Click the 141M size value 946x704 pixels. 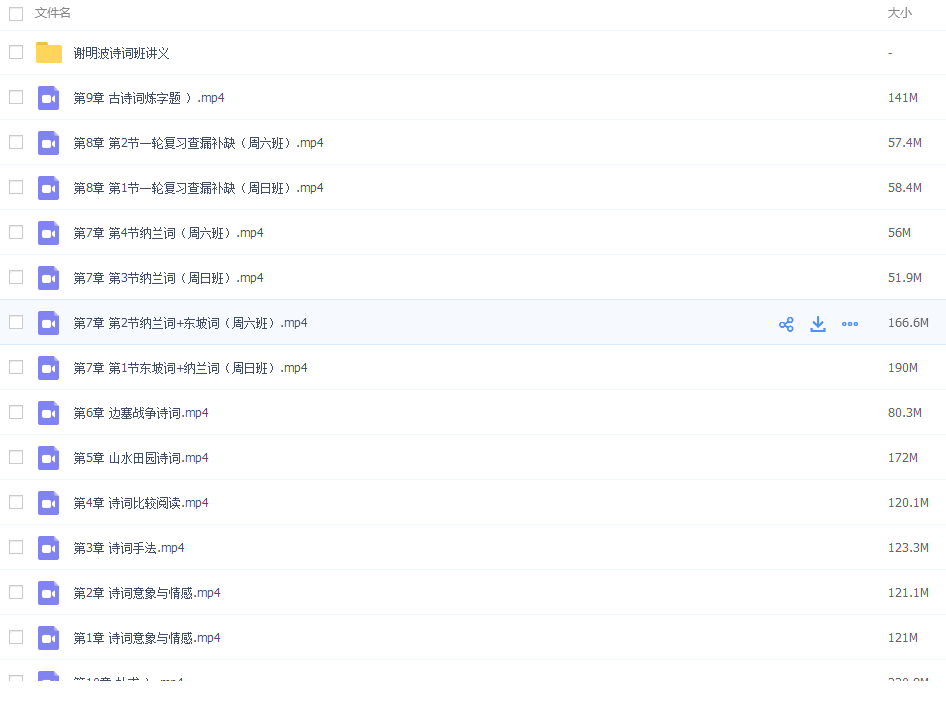[903, 98]
